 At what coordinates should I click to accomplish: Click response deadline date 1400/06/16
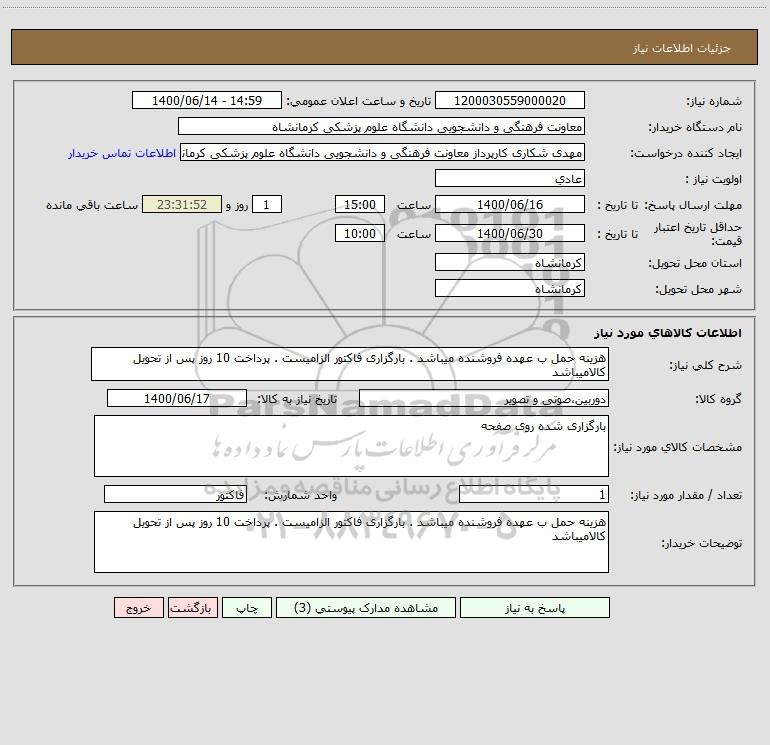point(510,204)
